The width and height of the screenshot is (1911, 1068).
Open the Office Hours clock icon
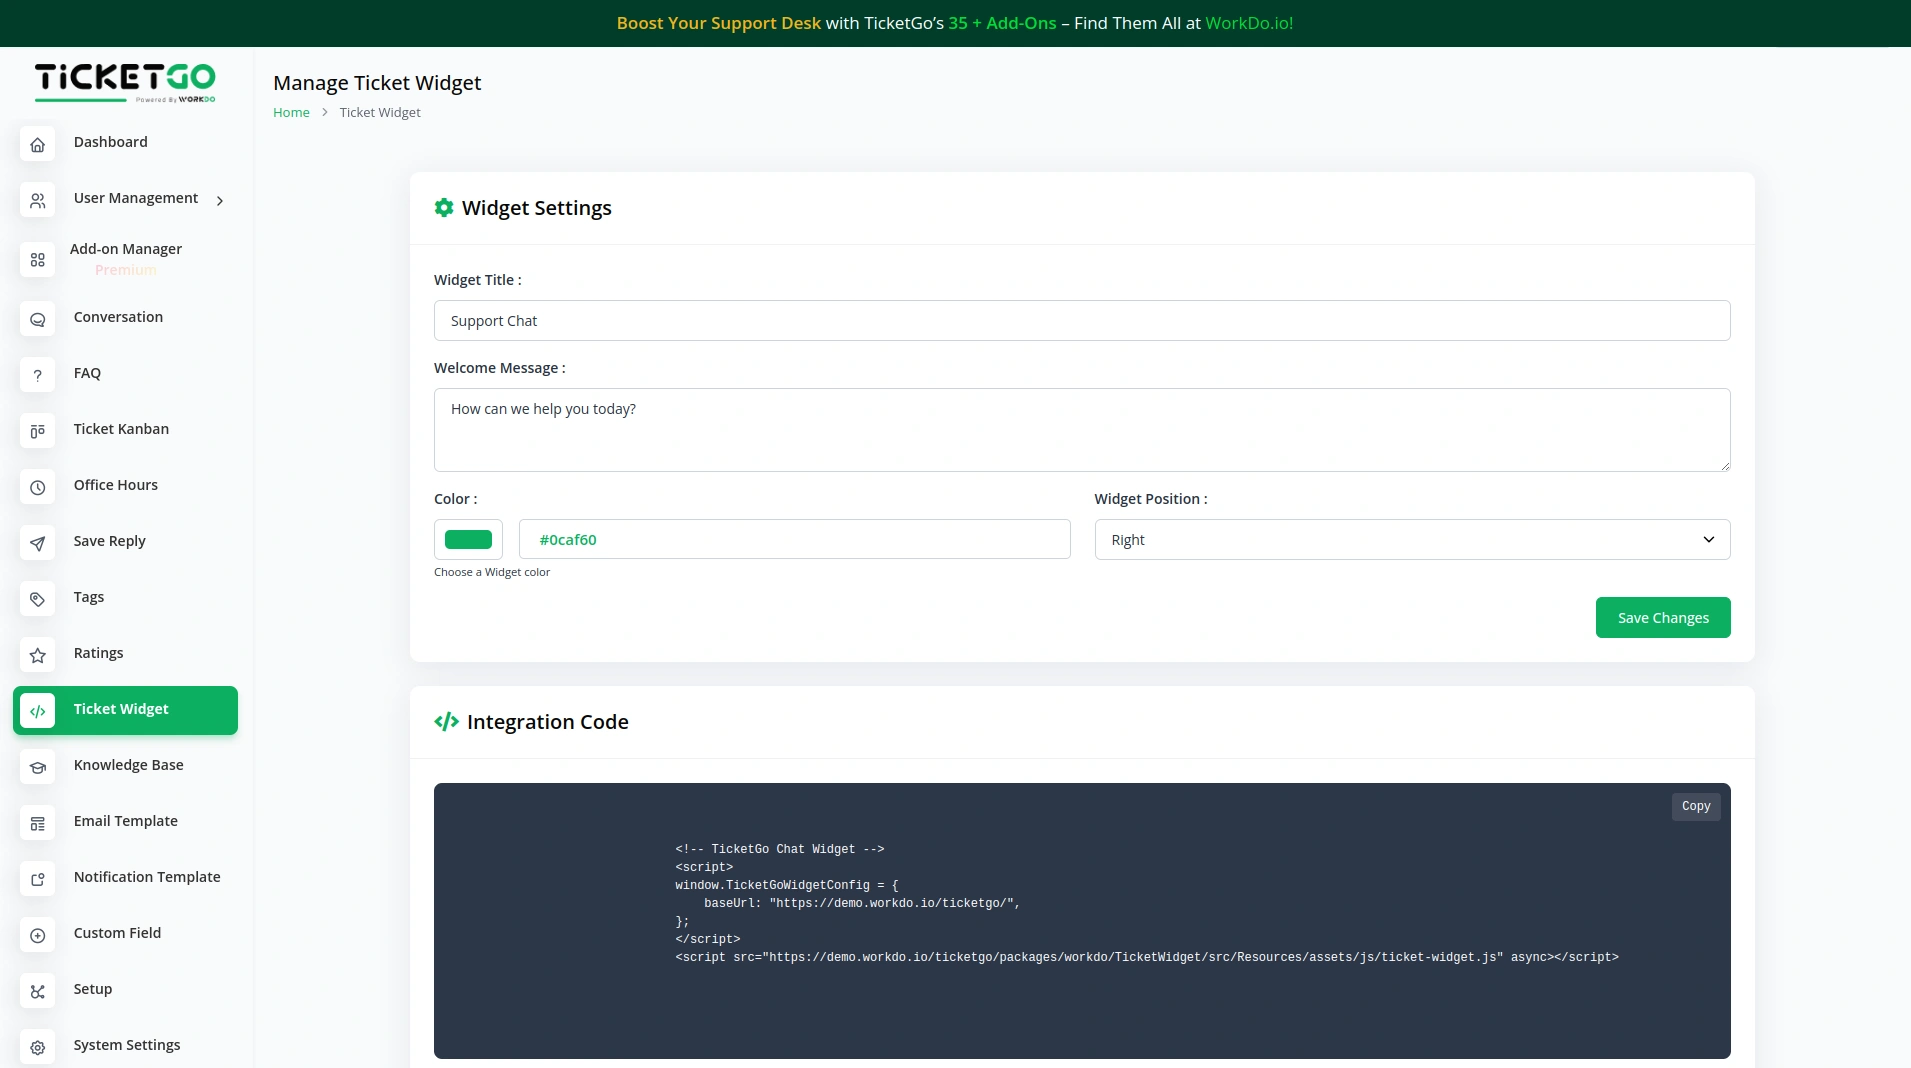click(x=37, y=488)
